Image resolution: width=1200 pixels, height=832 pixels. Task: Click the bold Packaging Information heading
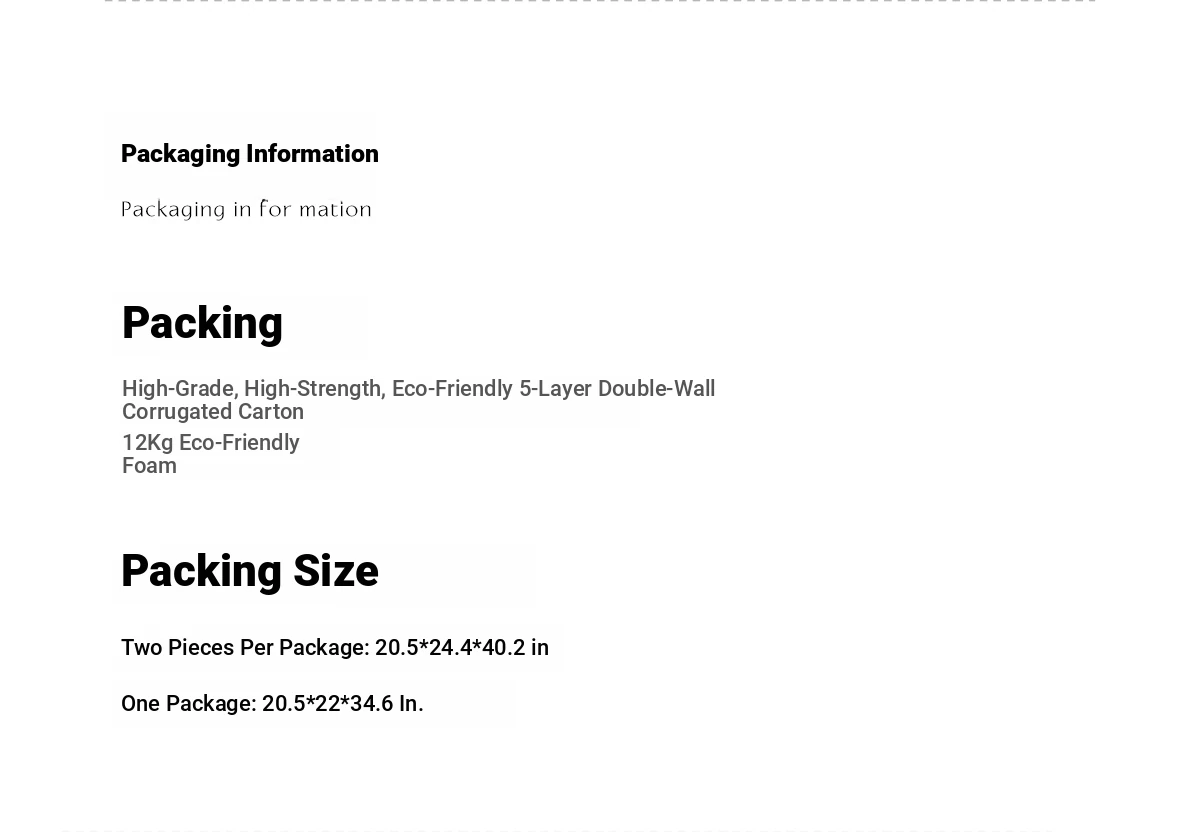point(250,154)
